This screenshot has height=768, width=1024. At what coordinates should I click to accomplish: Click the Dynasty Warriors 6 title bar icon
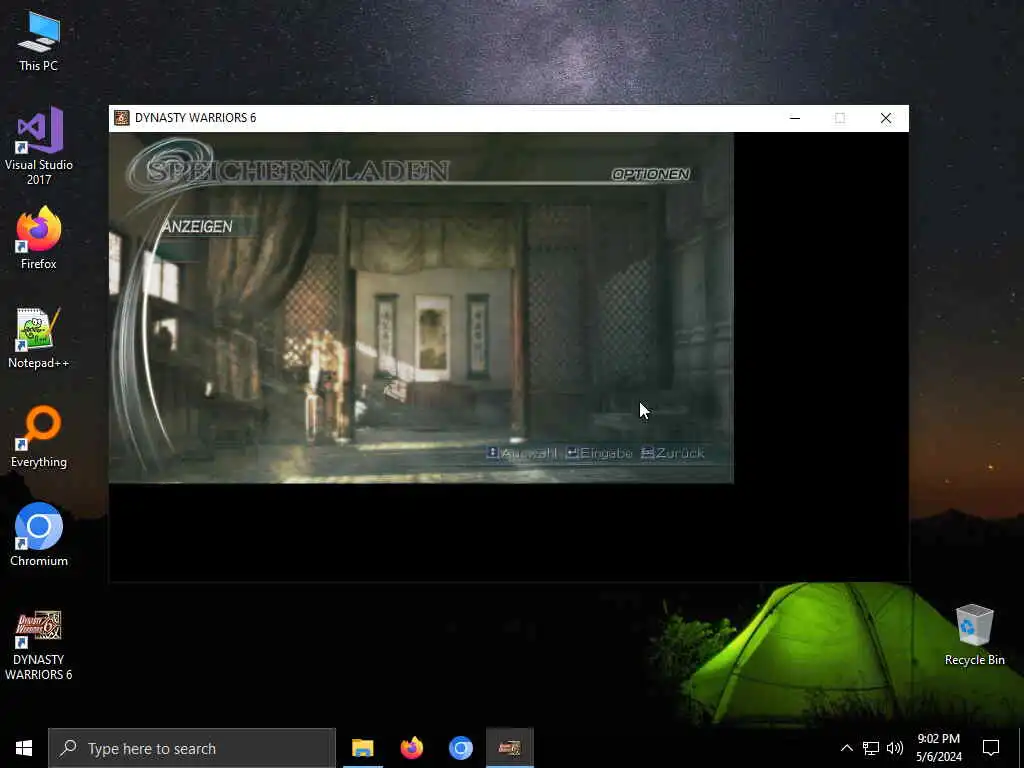(121, 118)
